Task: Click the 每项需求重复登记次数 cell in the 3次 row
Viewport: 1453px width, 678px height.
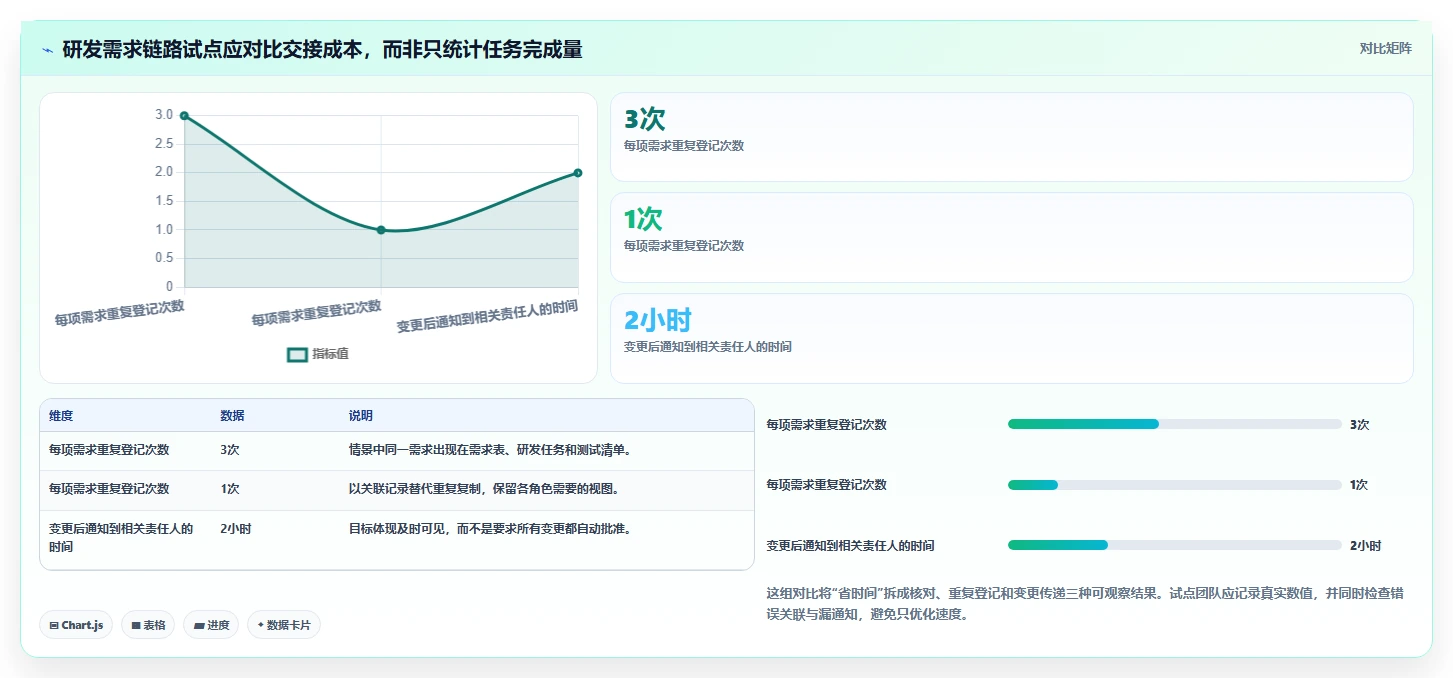Action: tap(109, 450)
